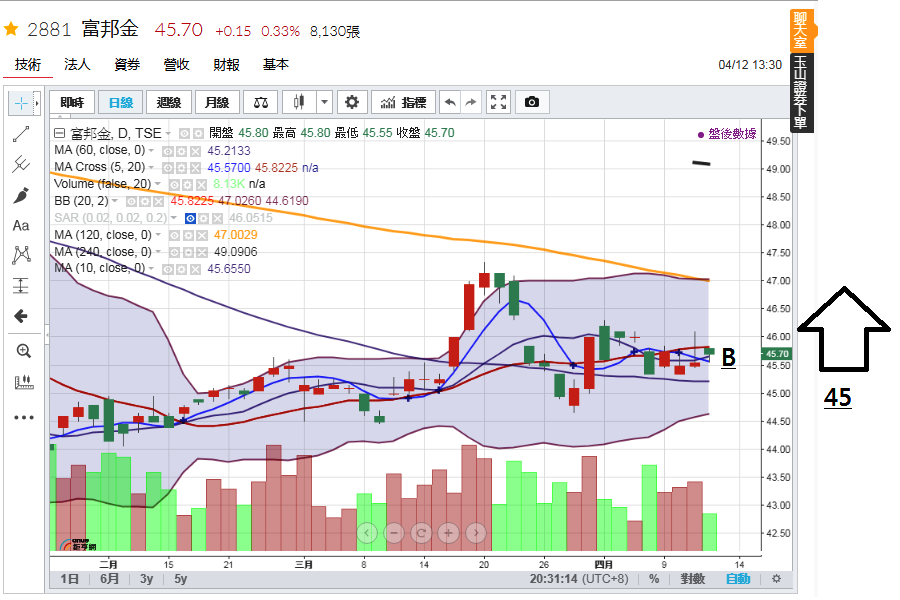
Task: Open the 資券 tab
Action: coord(127,65)
